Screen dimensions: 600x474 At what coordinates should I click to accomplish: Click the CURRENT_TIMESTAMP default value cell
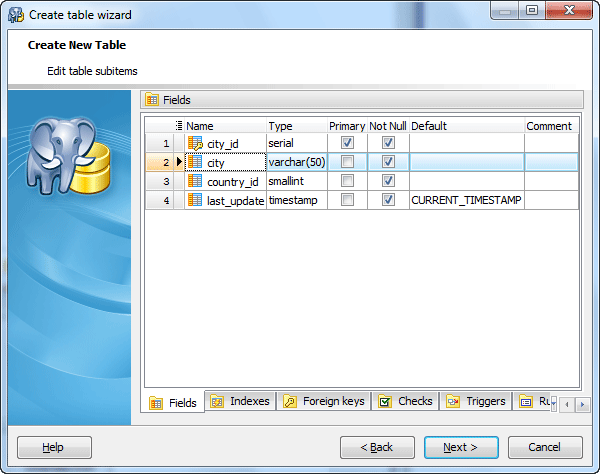click(x=466, y=200)
